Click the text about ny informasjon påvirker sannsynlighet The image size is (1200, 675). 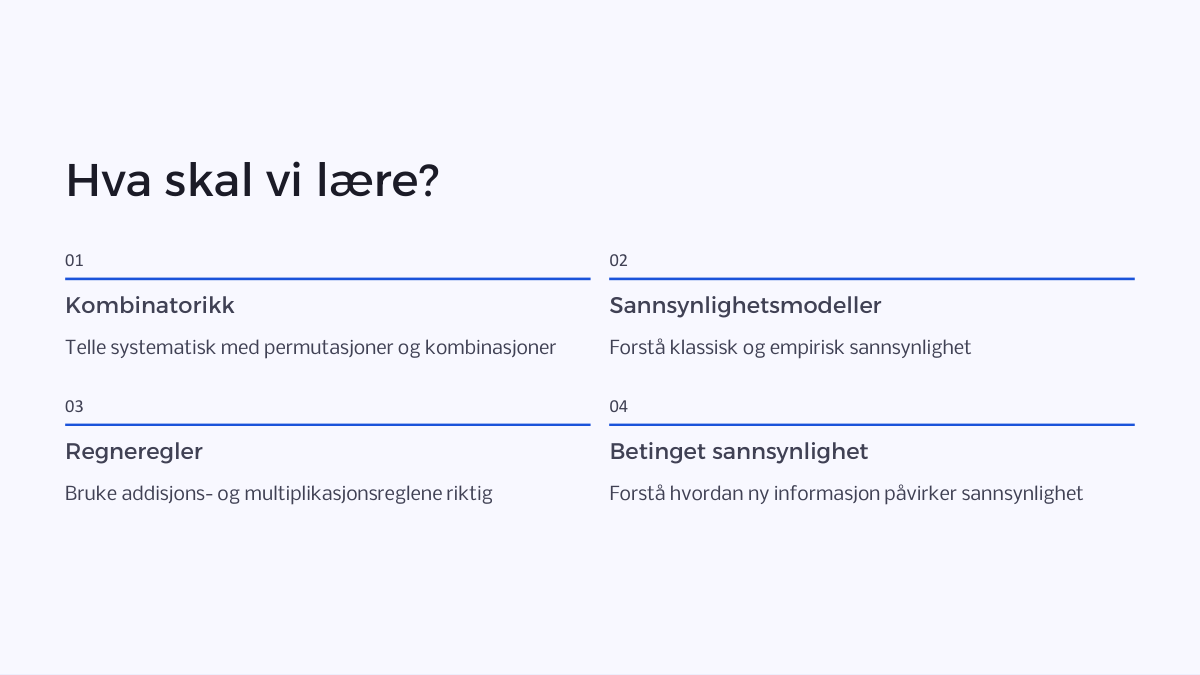(846, 493)
